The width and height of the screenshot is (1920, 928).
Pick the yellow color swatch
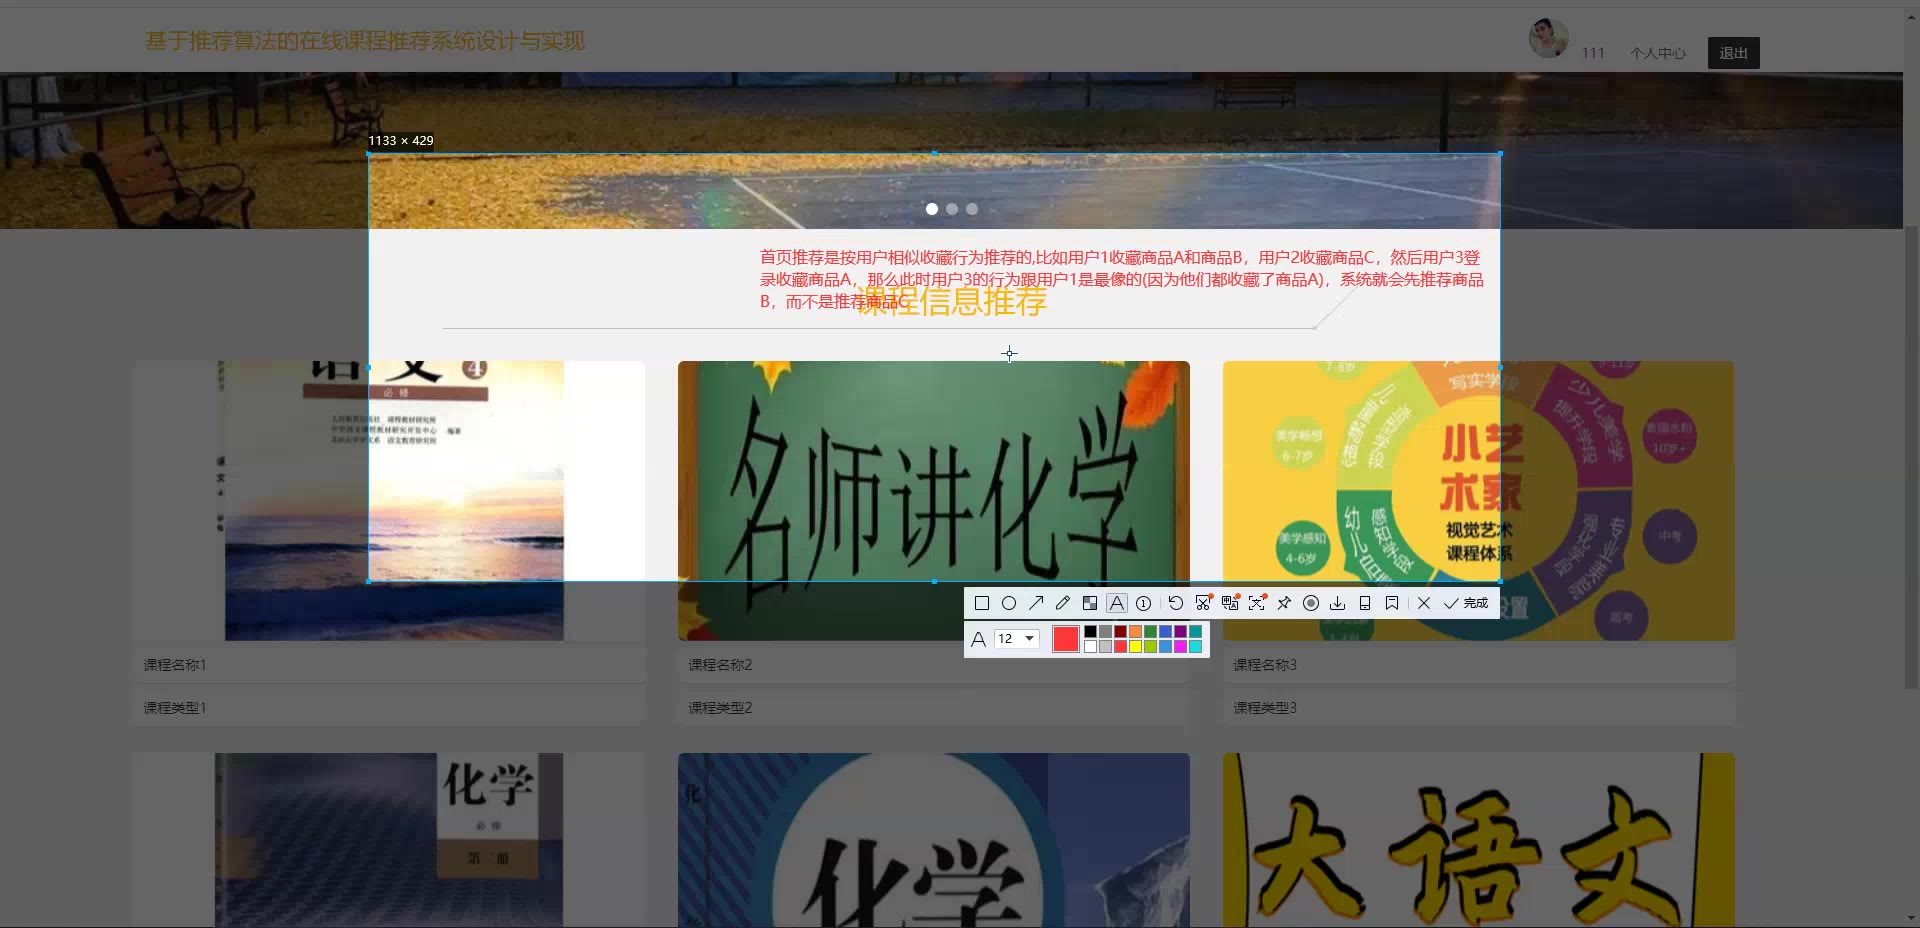1136,647
